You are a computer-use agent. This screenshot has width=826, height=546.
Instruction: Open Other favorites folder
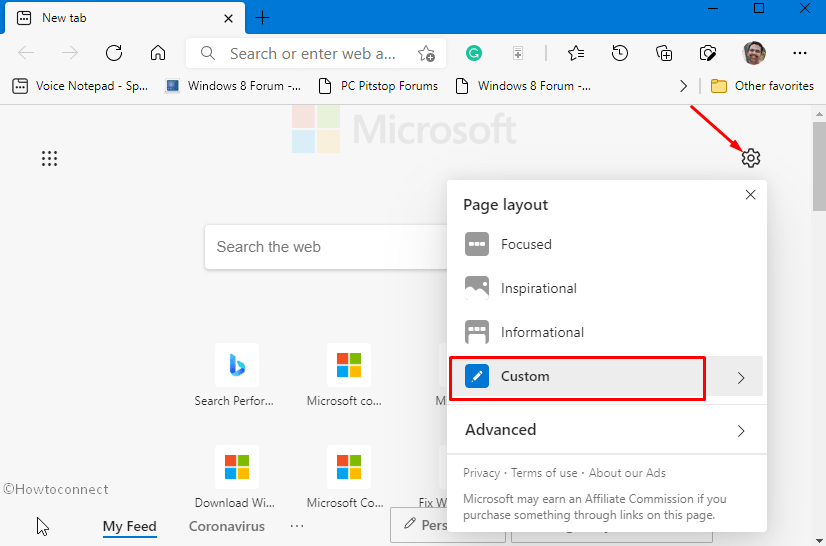(762, 86)
